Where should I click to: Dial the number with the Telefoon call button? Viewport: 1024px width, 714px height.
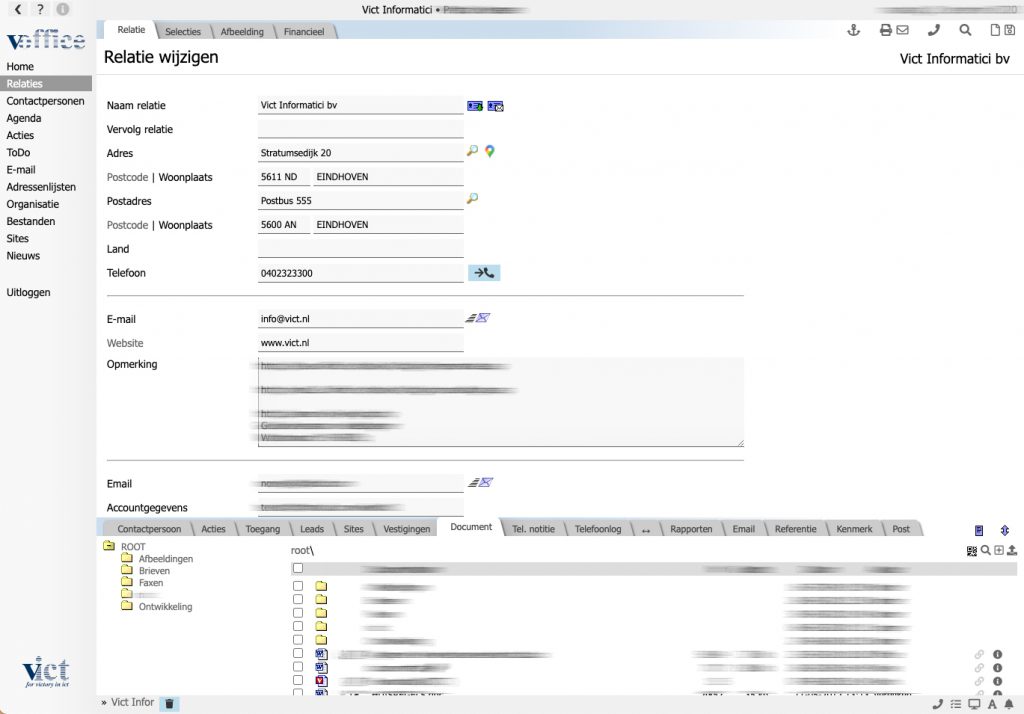click(x=484, y=273)
